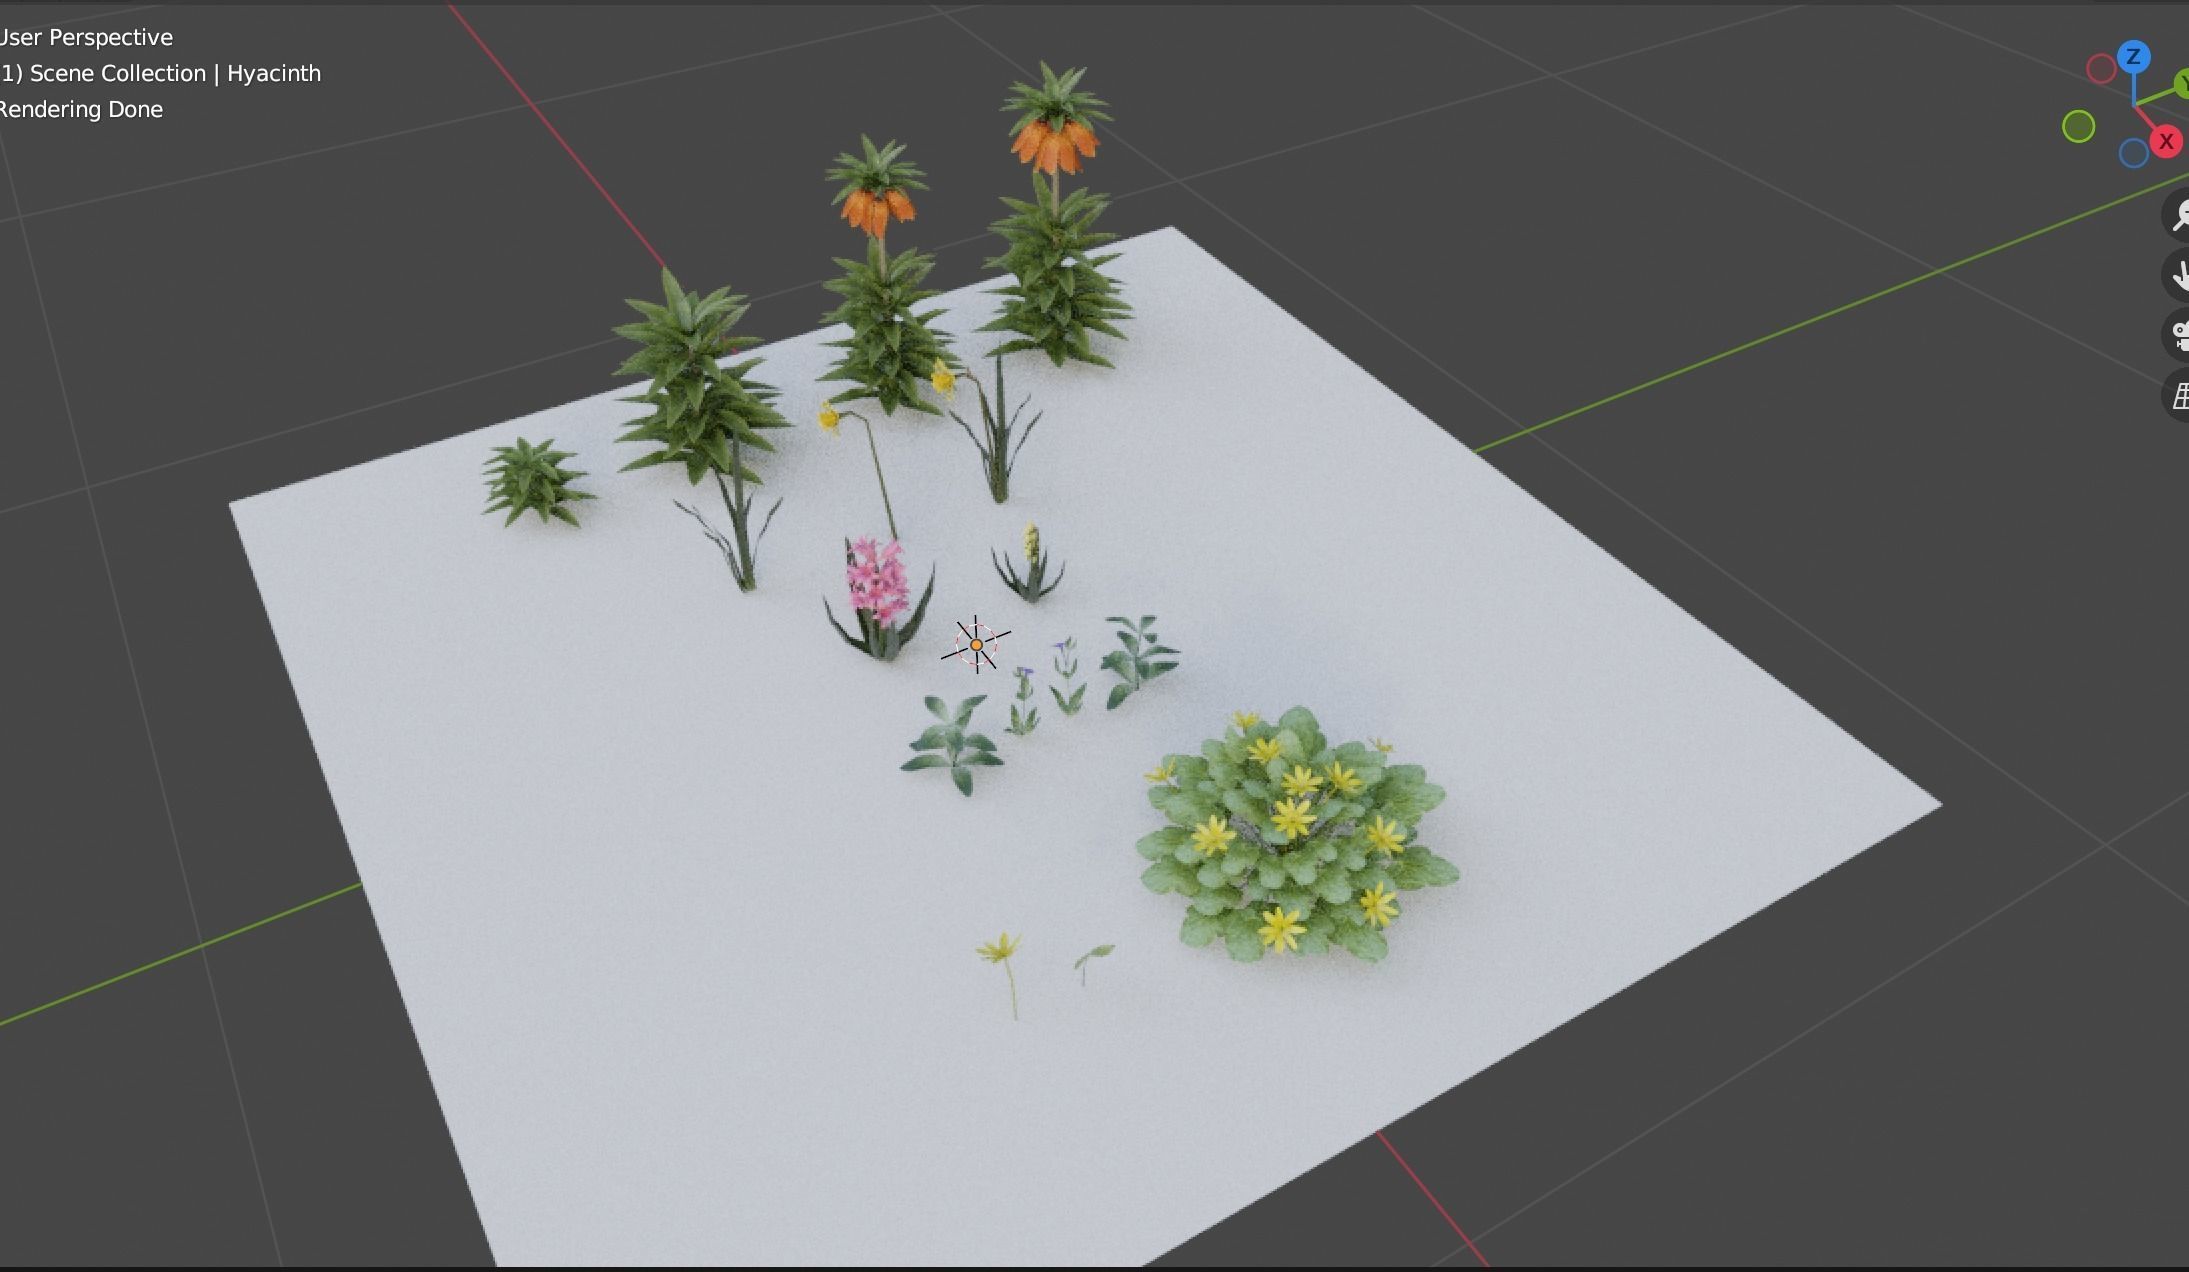
Task: Click the 'User Perspective' overlay text
Action: [x=86, y=38]
